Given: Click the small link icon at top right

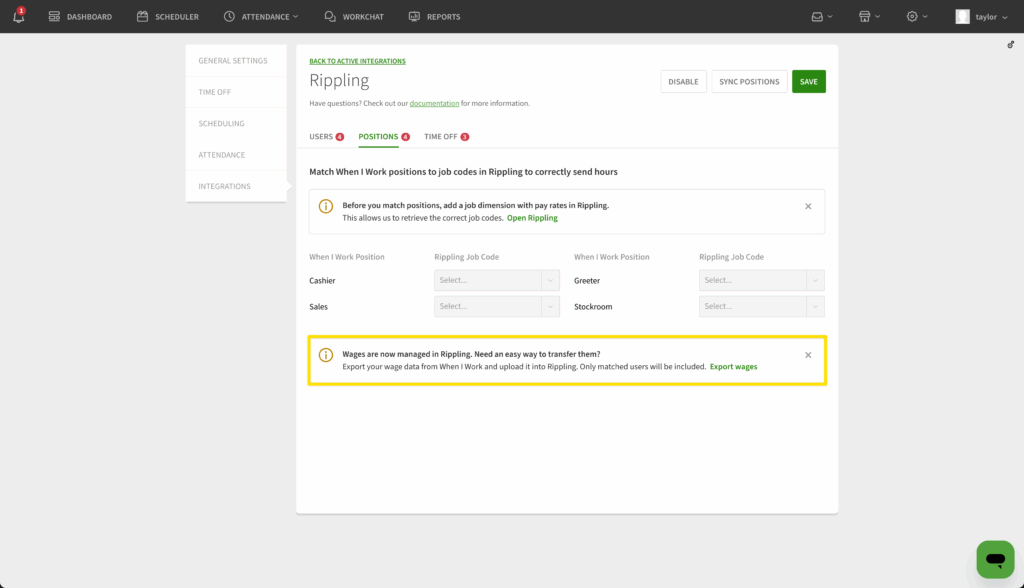Looking at the screenshot, I should (1010, 45).
